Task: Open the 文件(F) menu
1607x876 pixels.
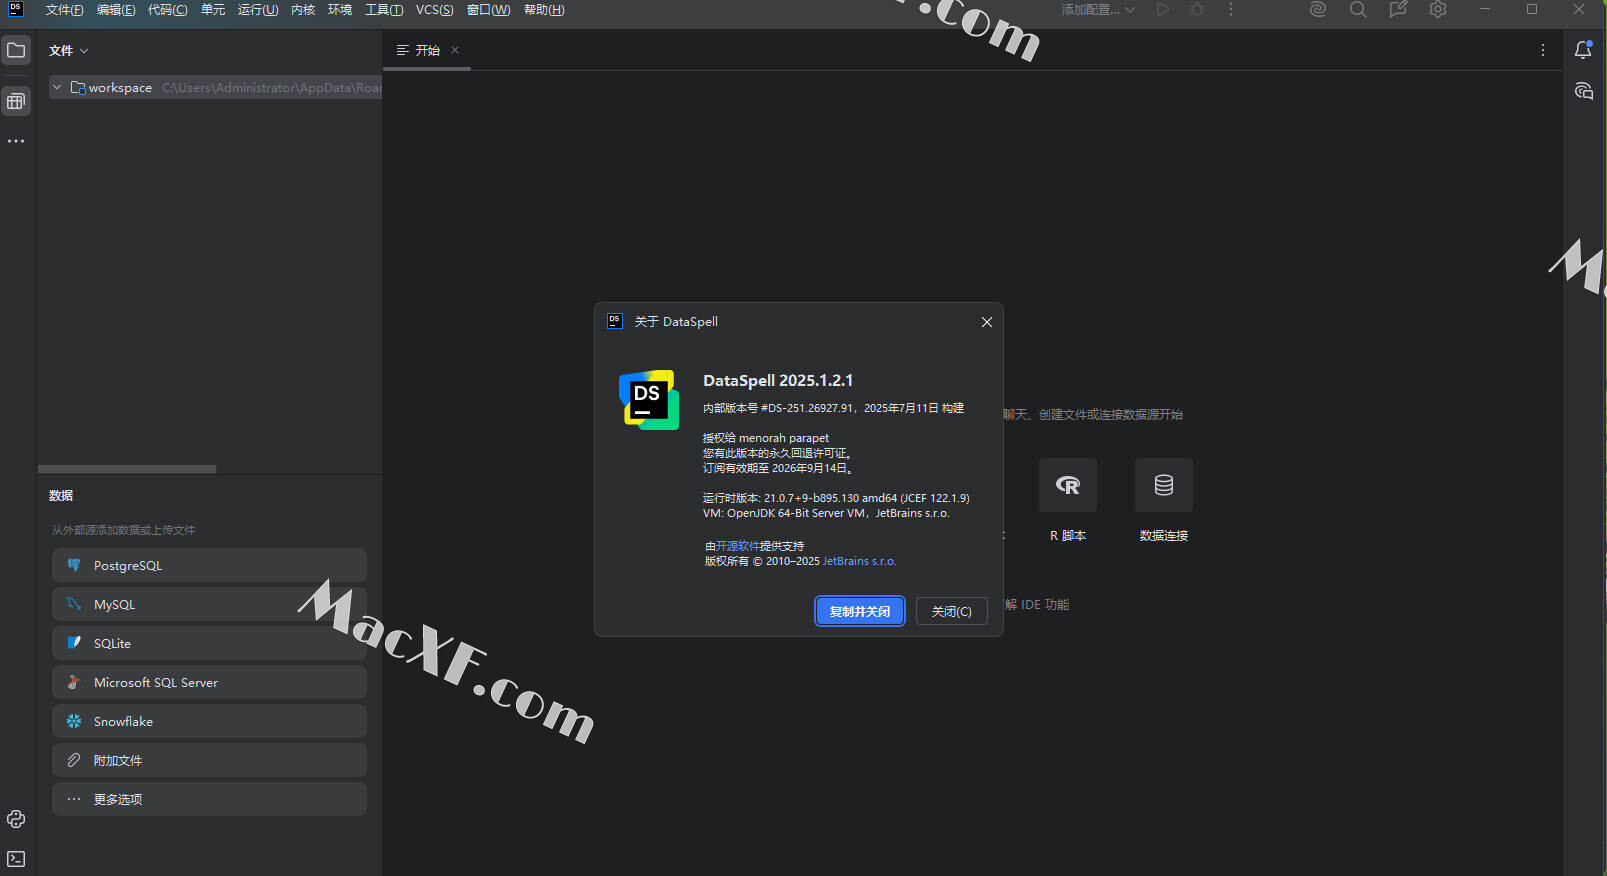Action: point(64,10)
